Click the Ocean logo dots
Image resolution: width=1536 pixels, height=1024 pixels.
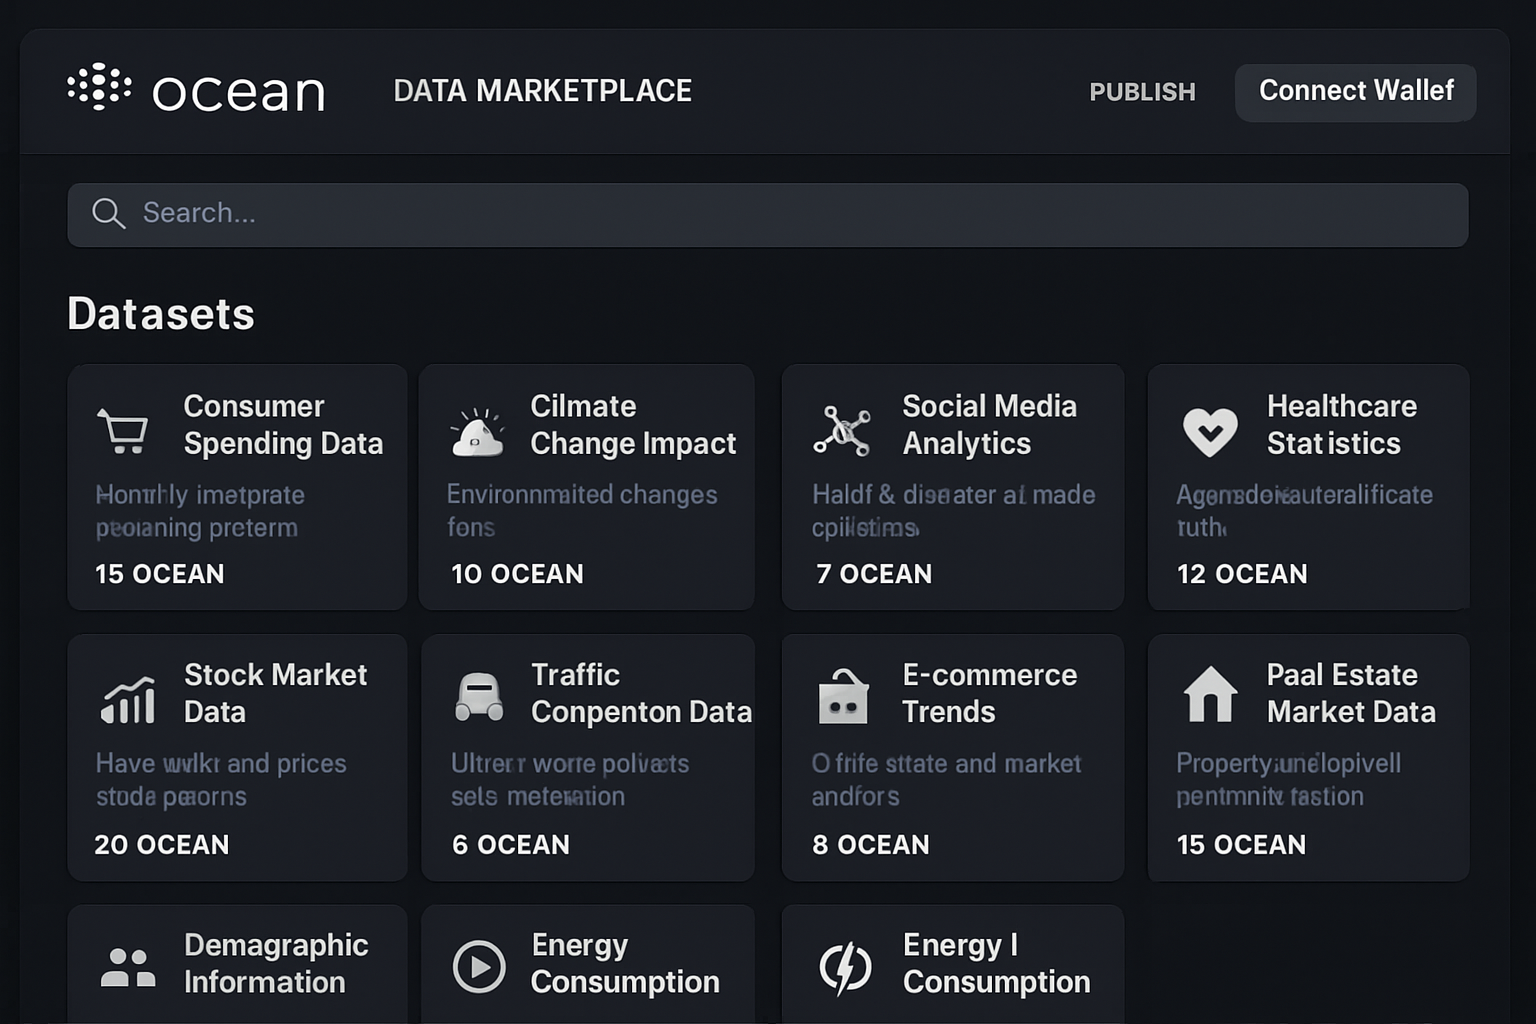(98, 90)
